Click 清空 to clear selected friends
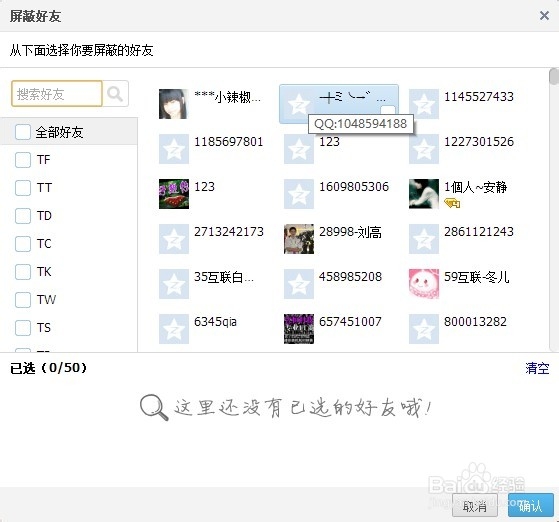 (537, 368)
